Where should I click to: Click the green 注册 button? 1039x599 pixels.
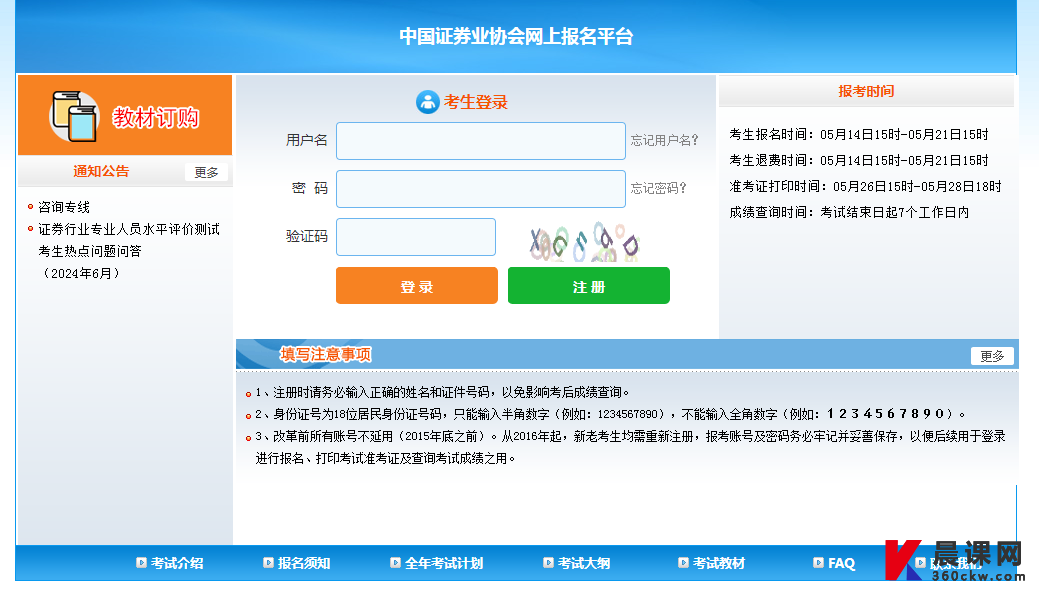[x=588, y=286]
